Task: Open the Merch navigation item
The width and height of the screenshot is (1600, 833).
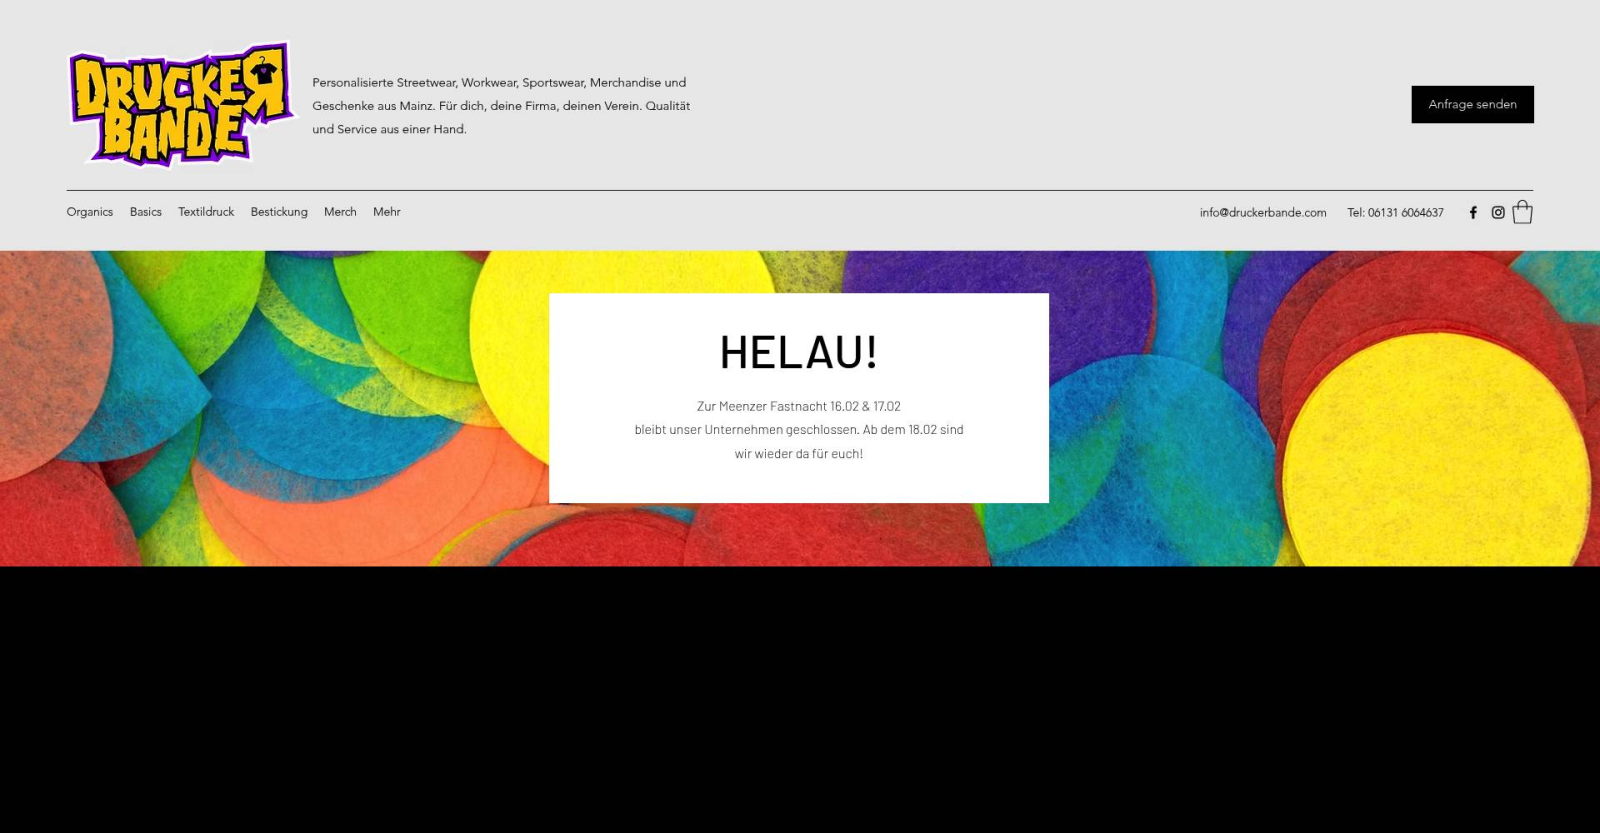Action: [x=340, y=212]
